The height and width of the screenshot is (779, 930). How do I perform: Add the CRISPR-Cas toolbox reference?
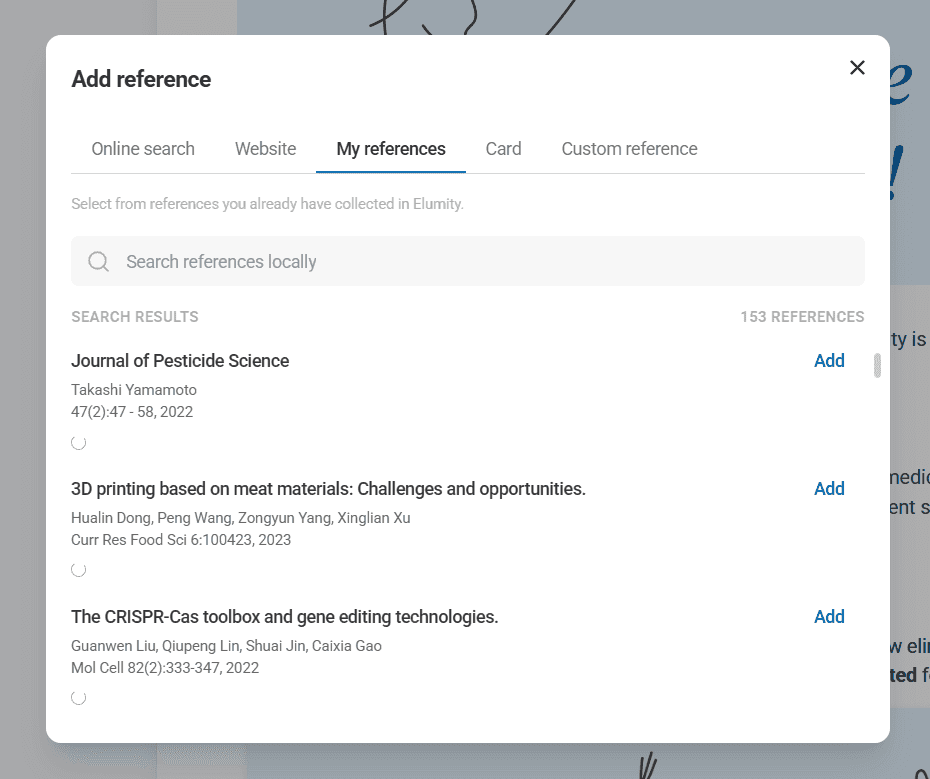click(x=829, y=617)
